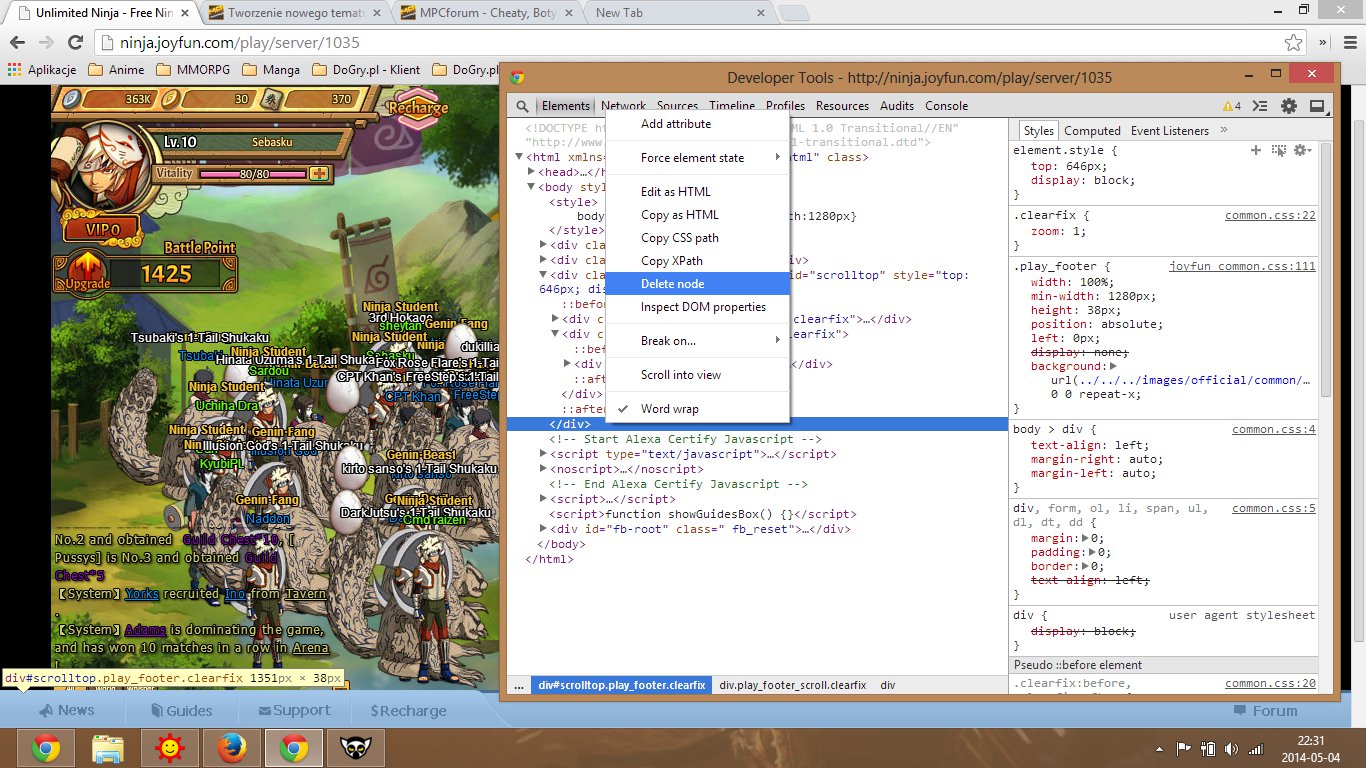The height and width of the screenshot is (768, 1366).
Task: Select Delete node from the context menu
Action: [698, 284]
